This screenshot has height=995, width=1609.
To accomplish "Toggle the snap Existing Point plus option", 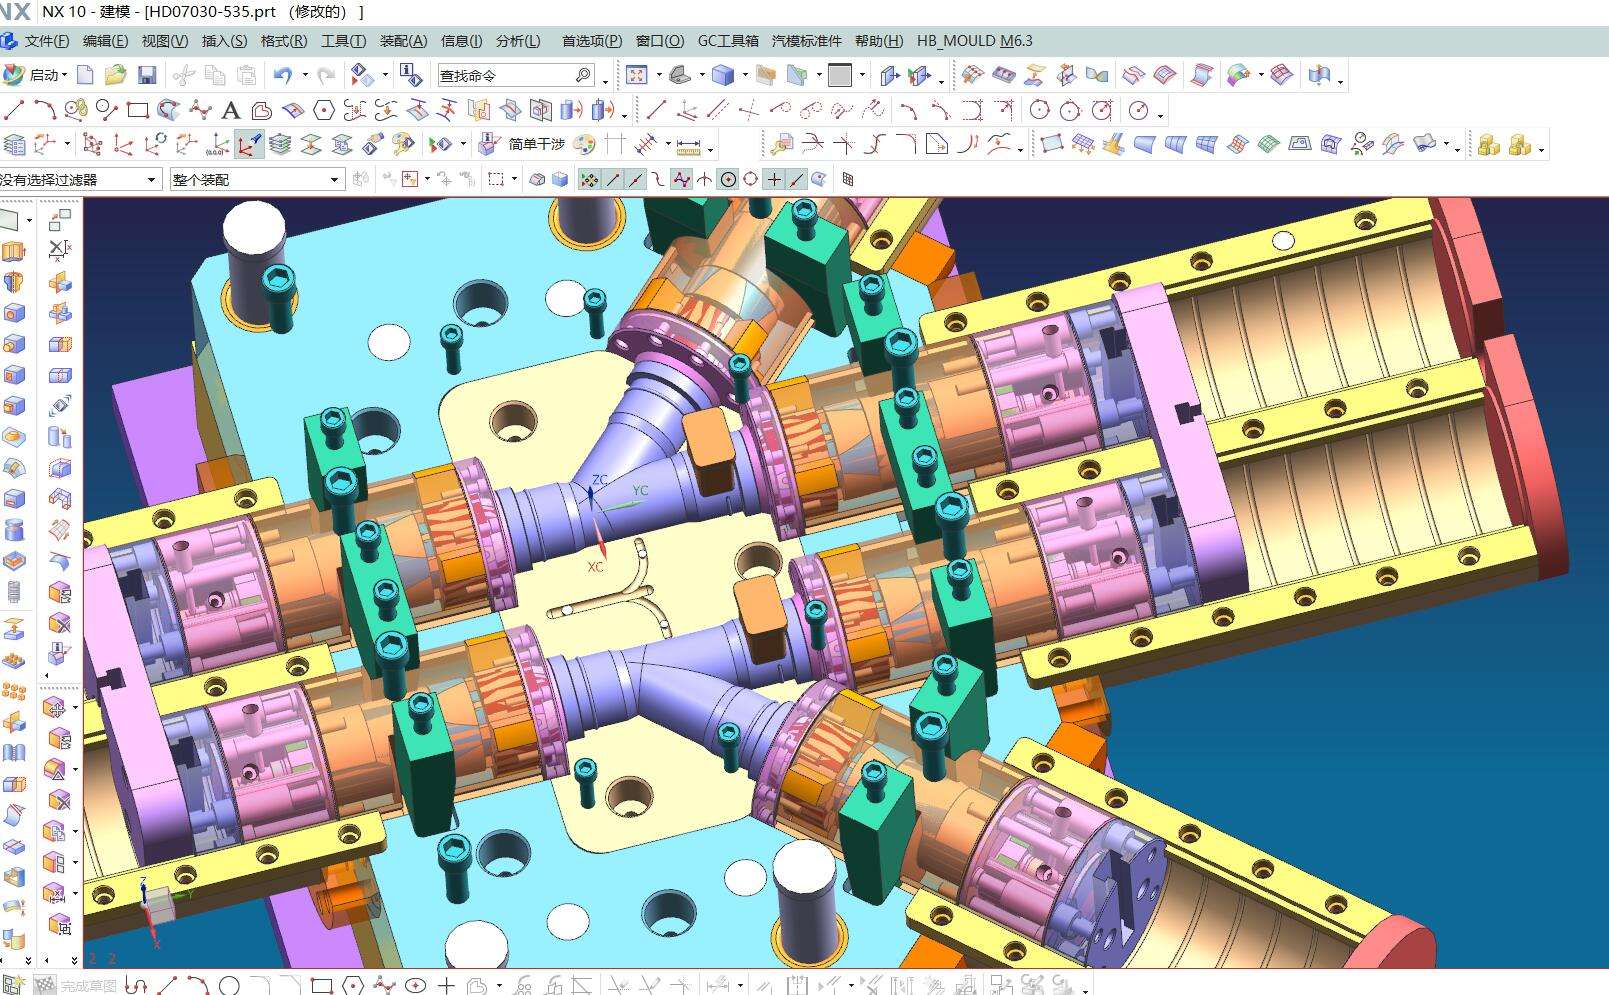I will point(775,179).
